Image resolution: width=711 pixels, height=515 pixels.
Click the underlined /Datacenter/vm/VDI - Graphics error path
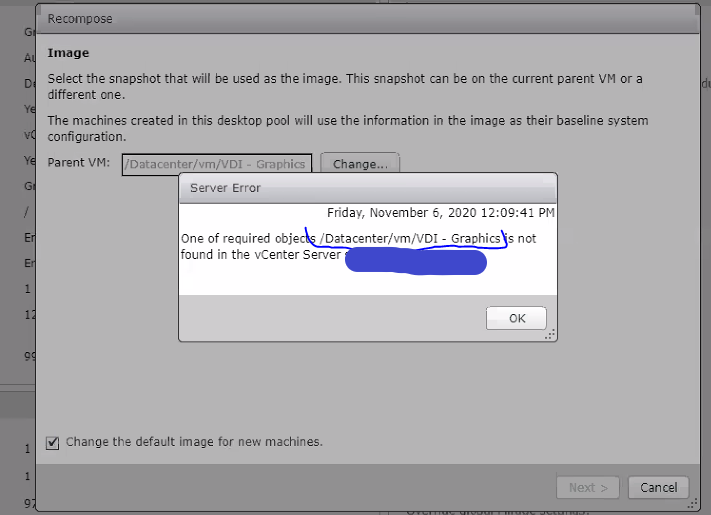(410, 238)
